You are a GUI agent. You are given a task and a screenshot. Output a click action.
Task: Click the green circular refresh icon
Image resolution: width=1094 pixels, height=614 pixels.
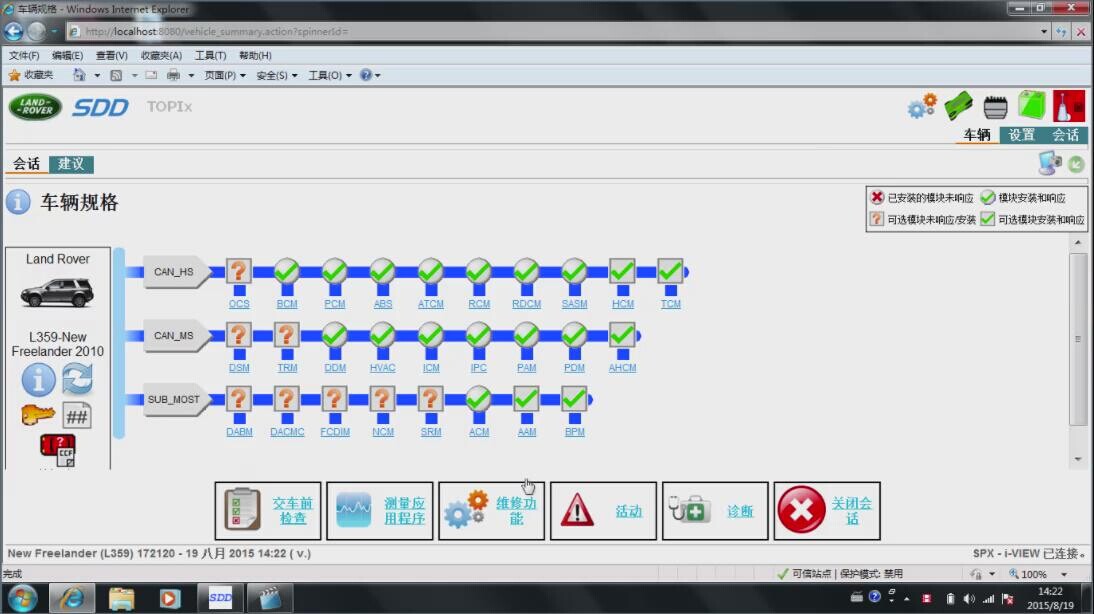[x=1077, y=165]
